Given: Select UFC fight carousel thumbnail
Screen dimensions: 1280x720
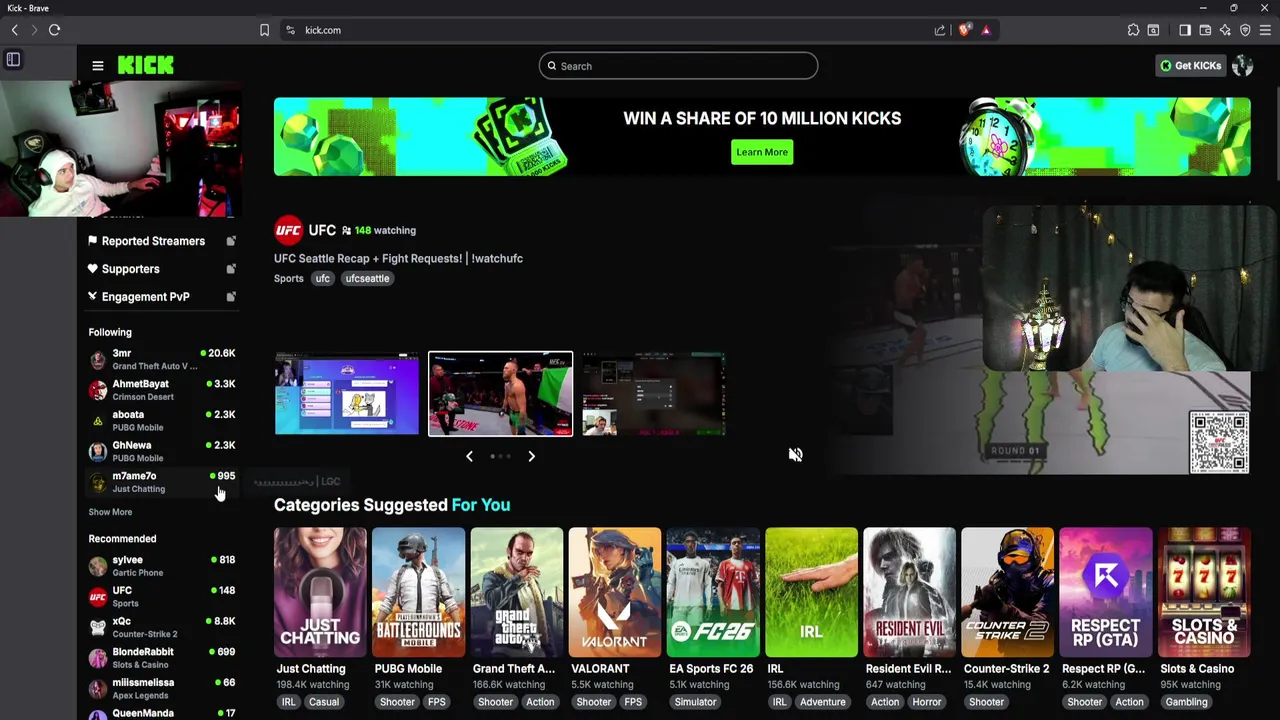Looking at the screenshot, I should [500, 394].
